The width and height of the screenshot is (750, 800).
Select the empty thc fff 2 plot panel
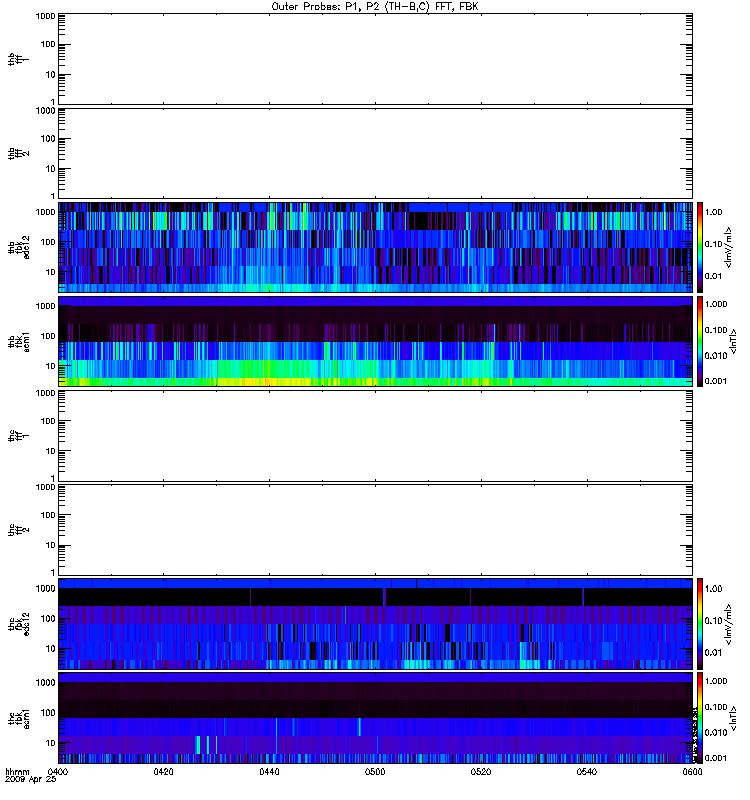[375, 530]
